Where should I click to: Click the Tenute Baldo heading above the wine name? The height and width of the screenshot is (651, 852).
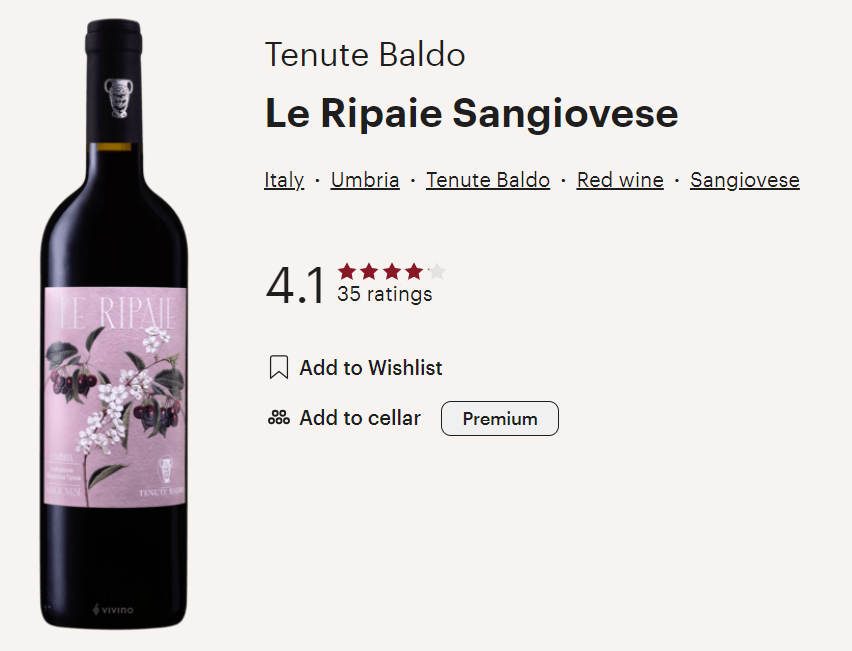coord(365,55)
